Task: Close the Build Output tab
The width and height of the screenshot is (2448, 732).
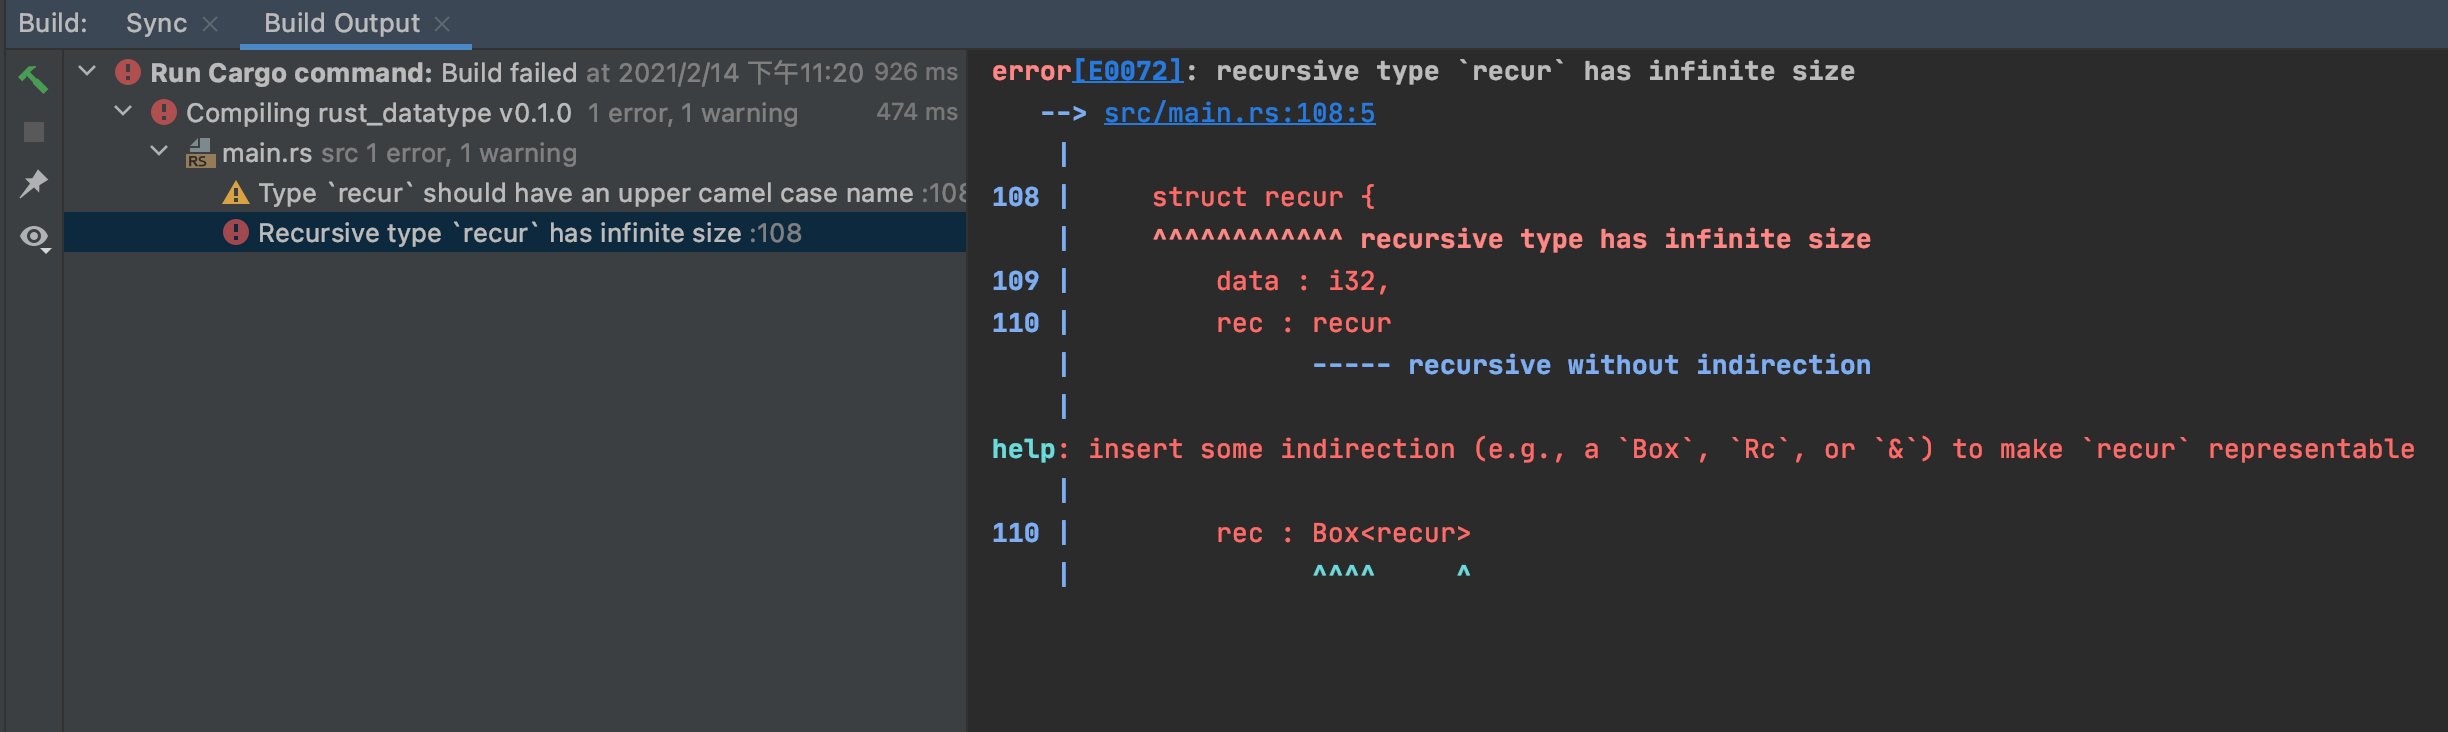Action: (x=442, y=24)
